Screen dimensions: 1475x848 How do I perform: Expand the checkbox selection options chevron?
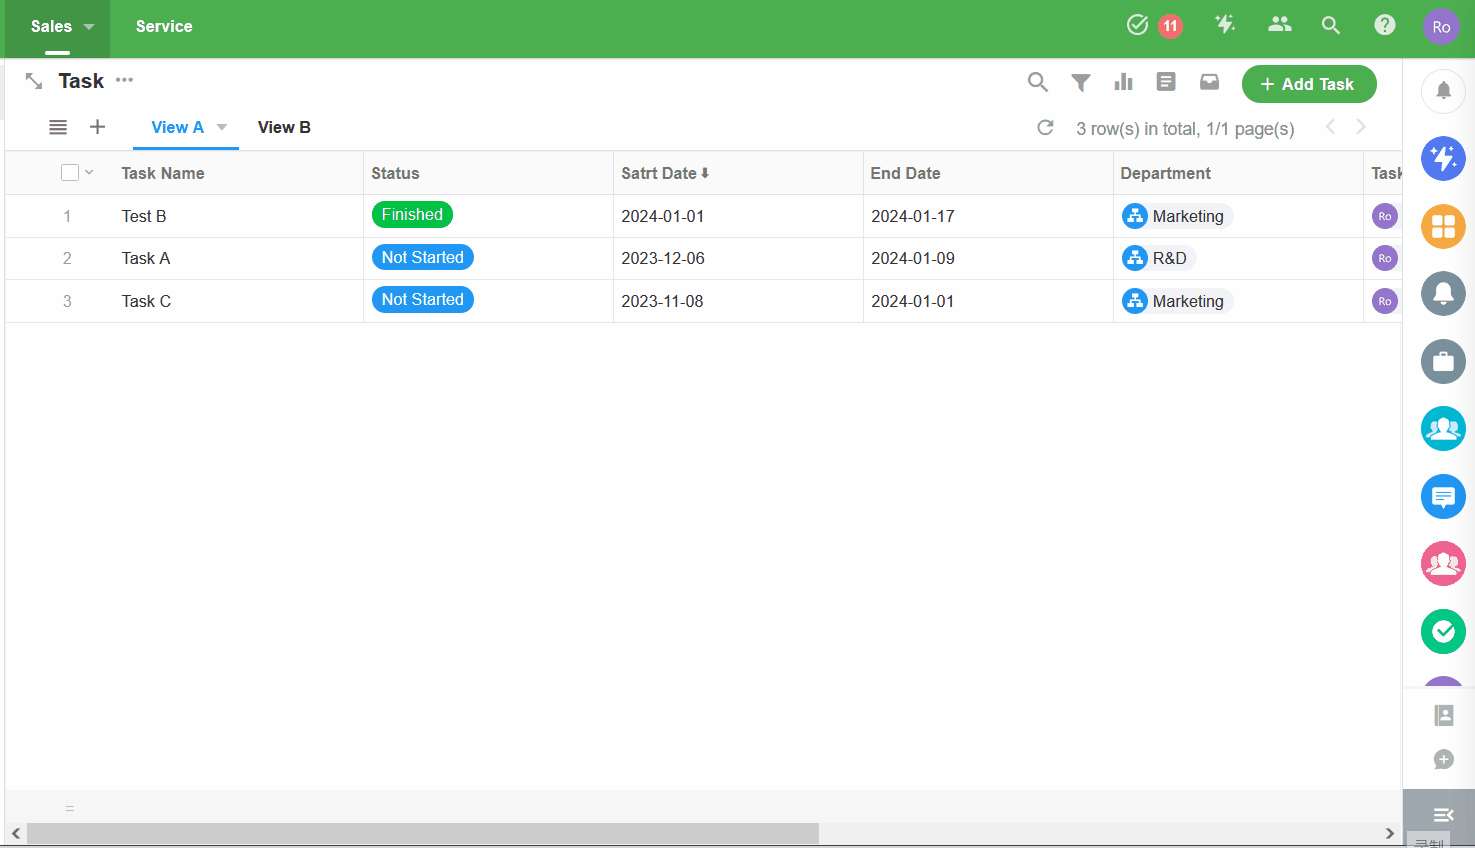tap(89, 173)
